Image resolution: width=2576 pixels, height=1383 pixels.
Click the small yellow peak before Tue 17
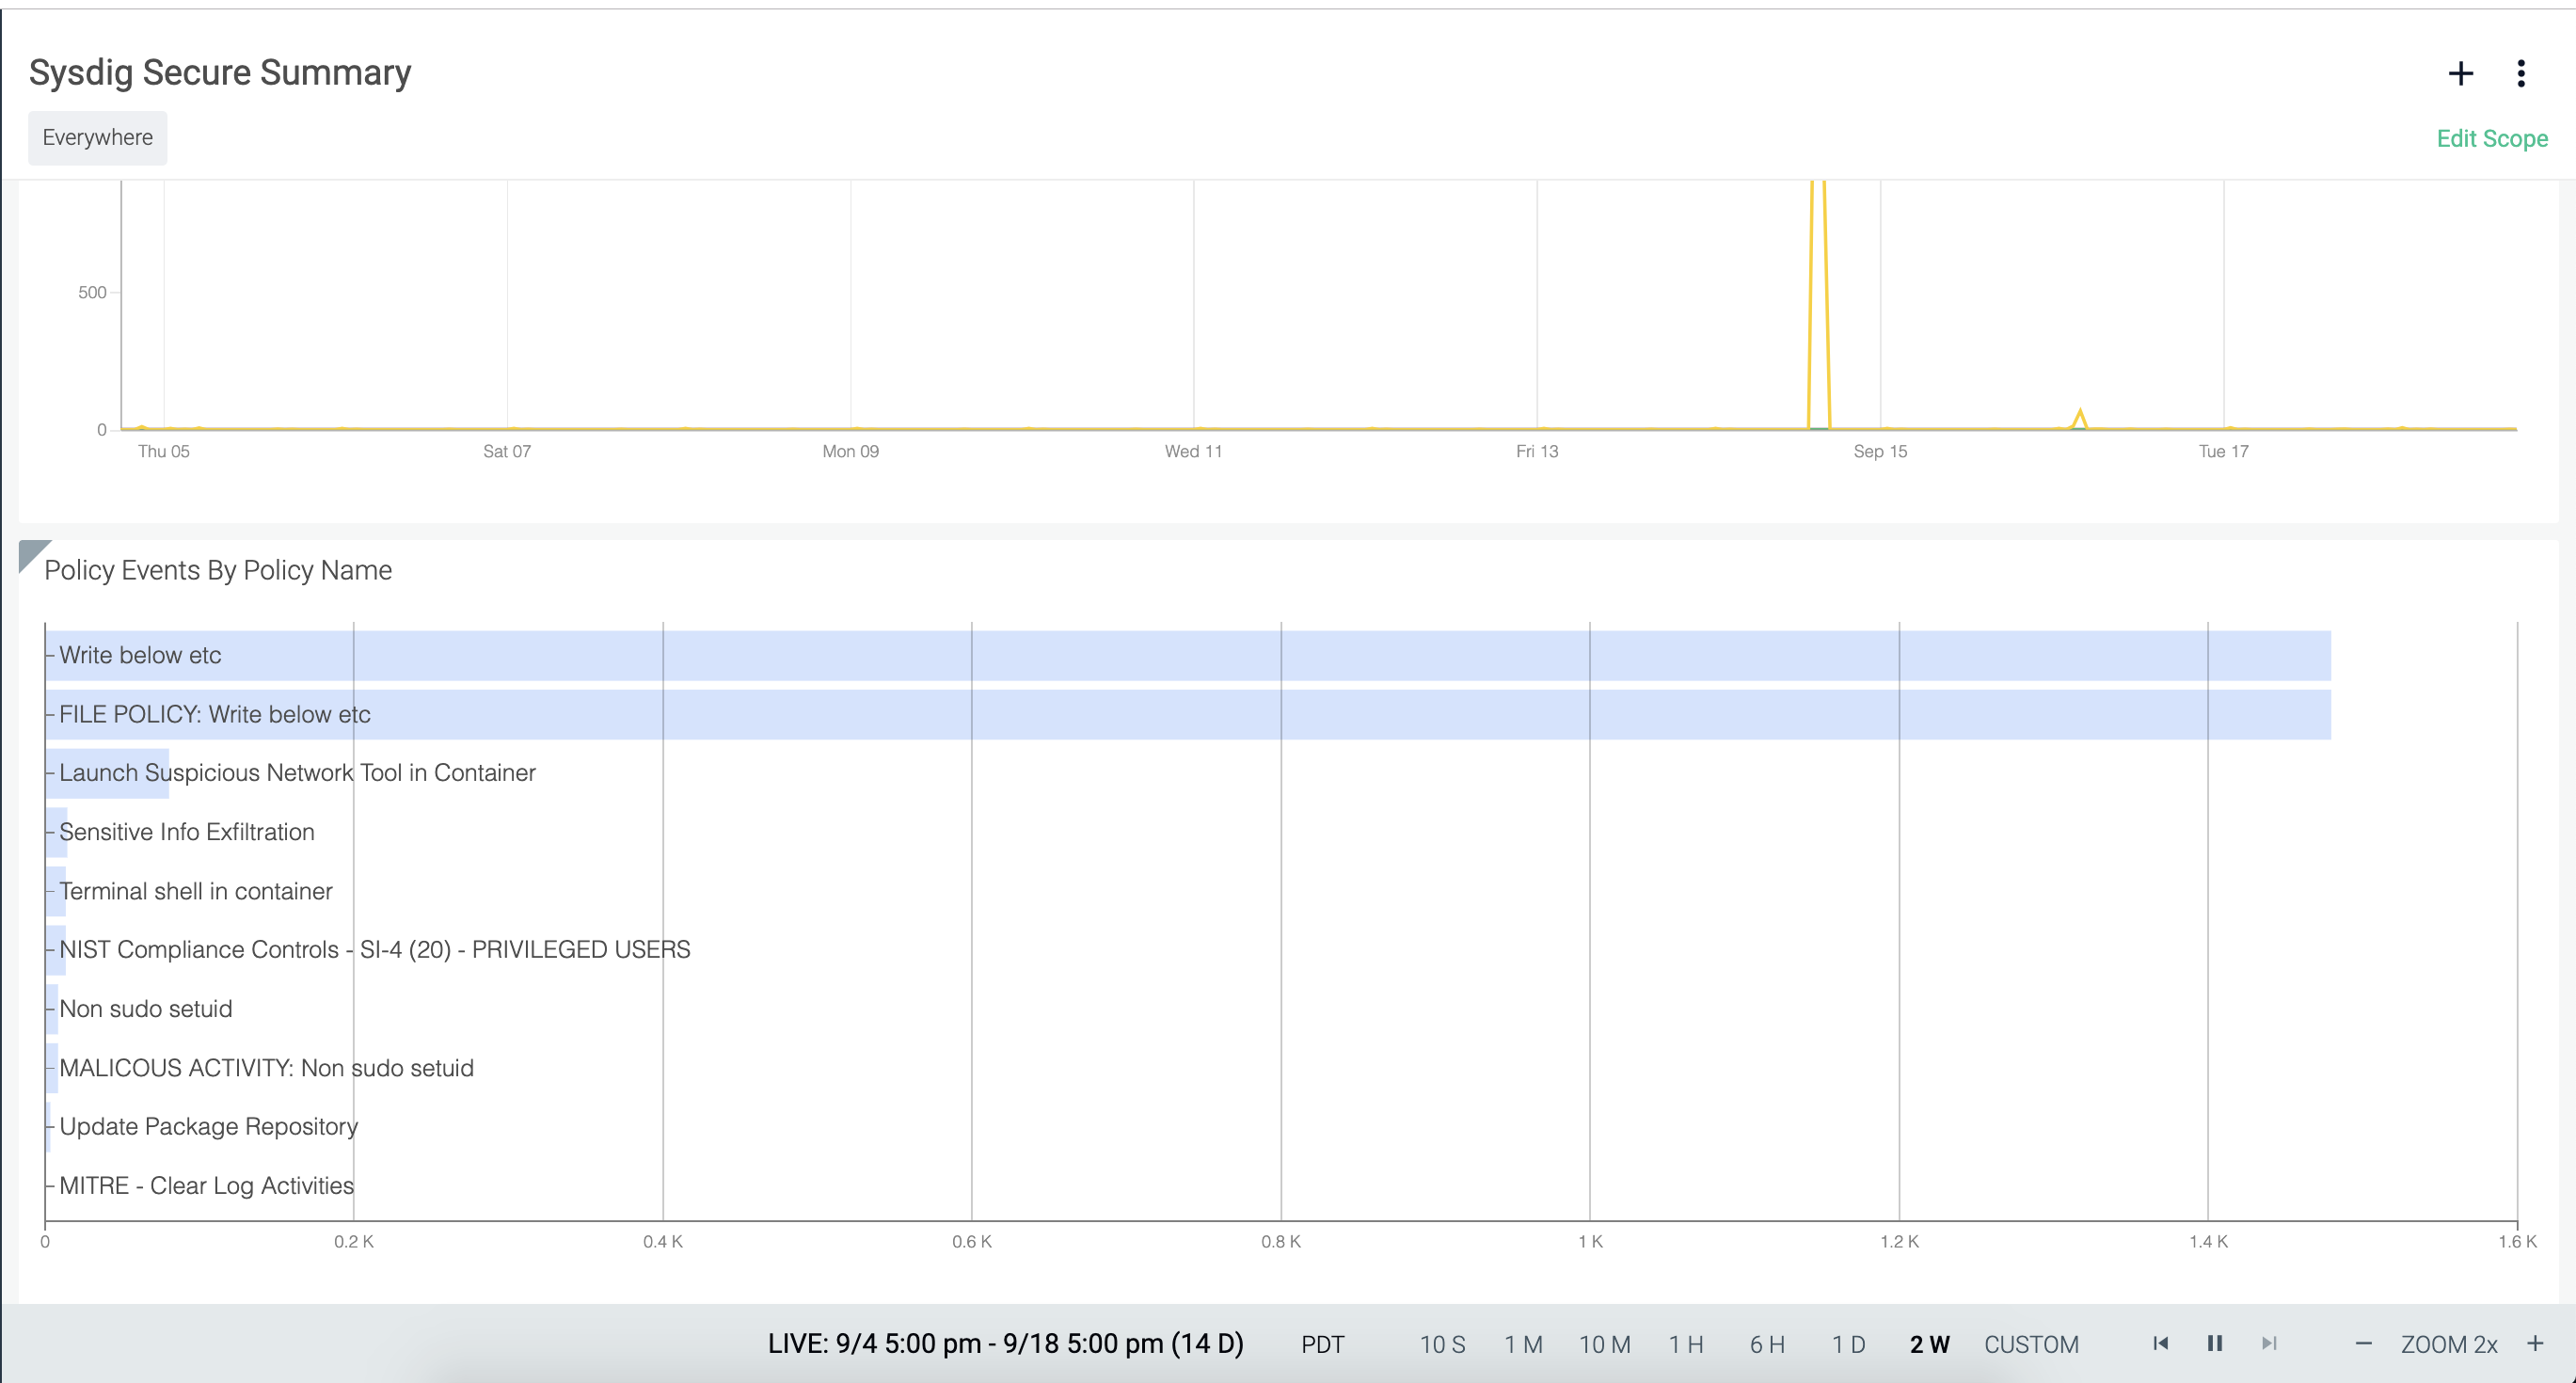(x=2080, y=418)
